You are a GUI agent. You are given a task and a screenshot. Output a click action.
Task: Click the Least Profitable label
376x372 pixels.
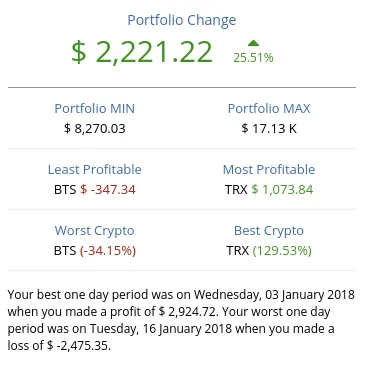point(95,170)
